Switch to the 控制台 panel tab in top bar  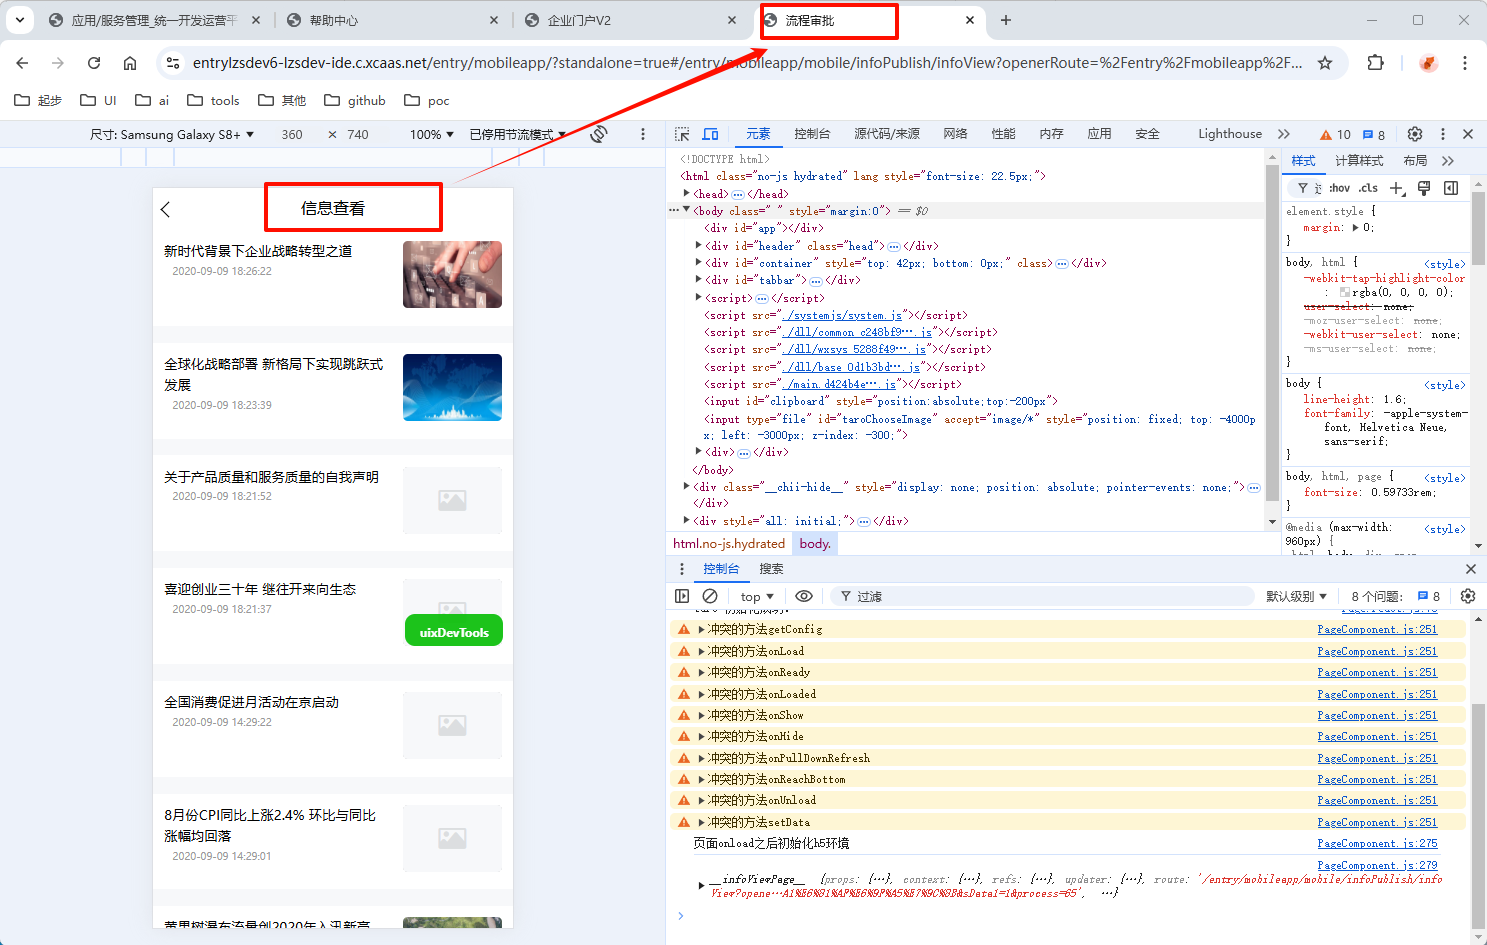click(x=812, y=134)
